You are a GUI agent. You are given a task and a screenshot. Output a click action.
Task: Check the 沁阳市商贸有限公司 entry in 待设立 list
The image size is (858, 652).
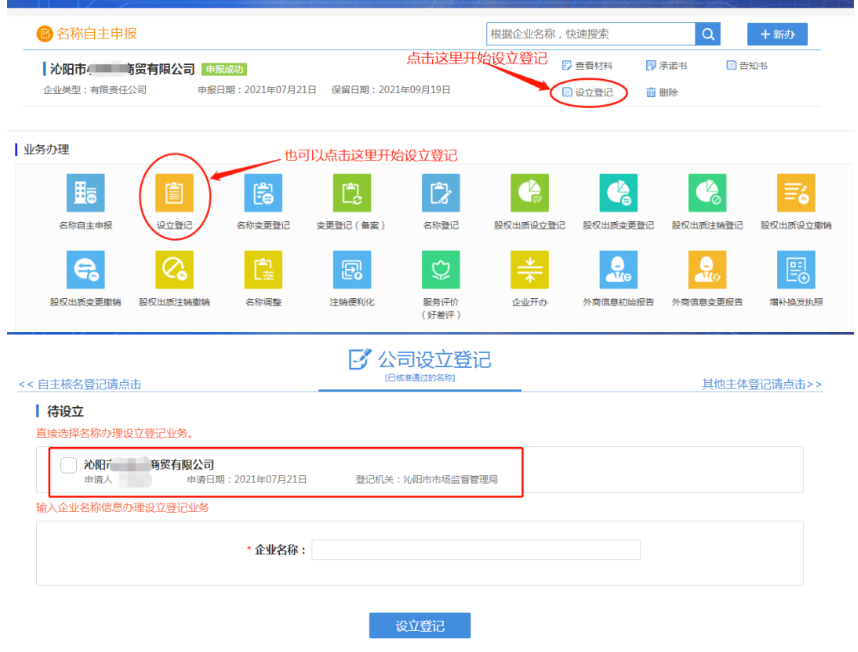pos(66,464)
